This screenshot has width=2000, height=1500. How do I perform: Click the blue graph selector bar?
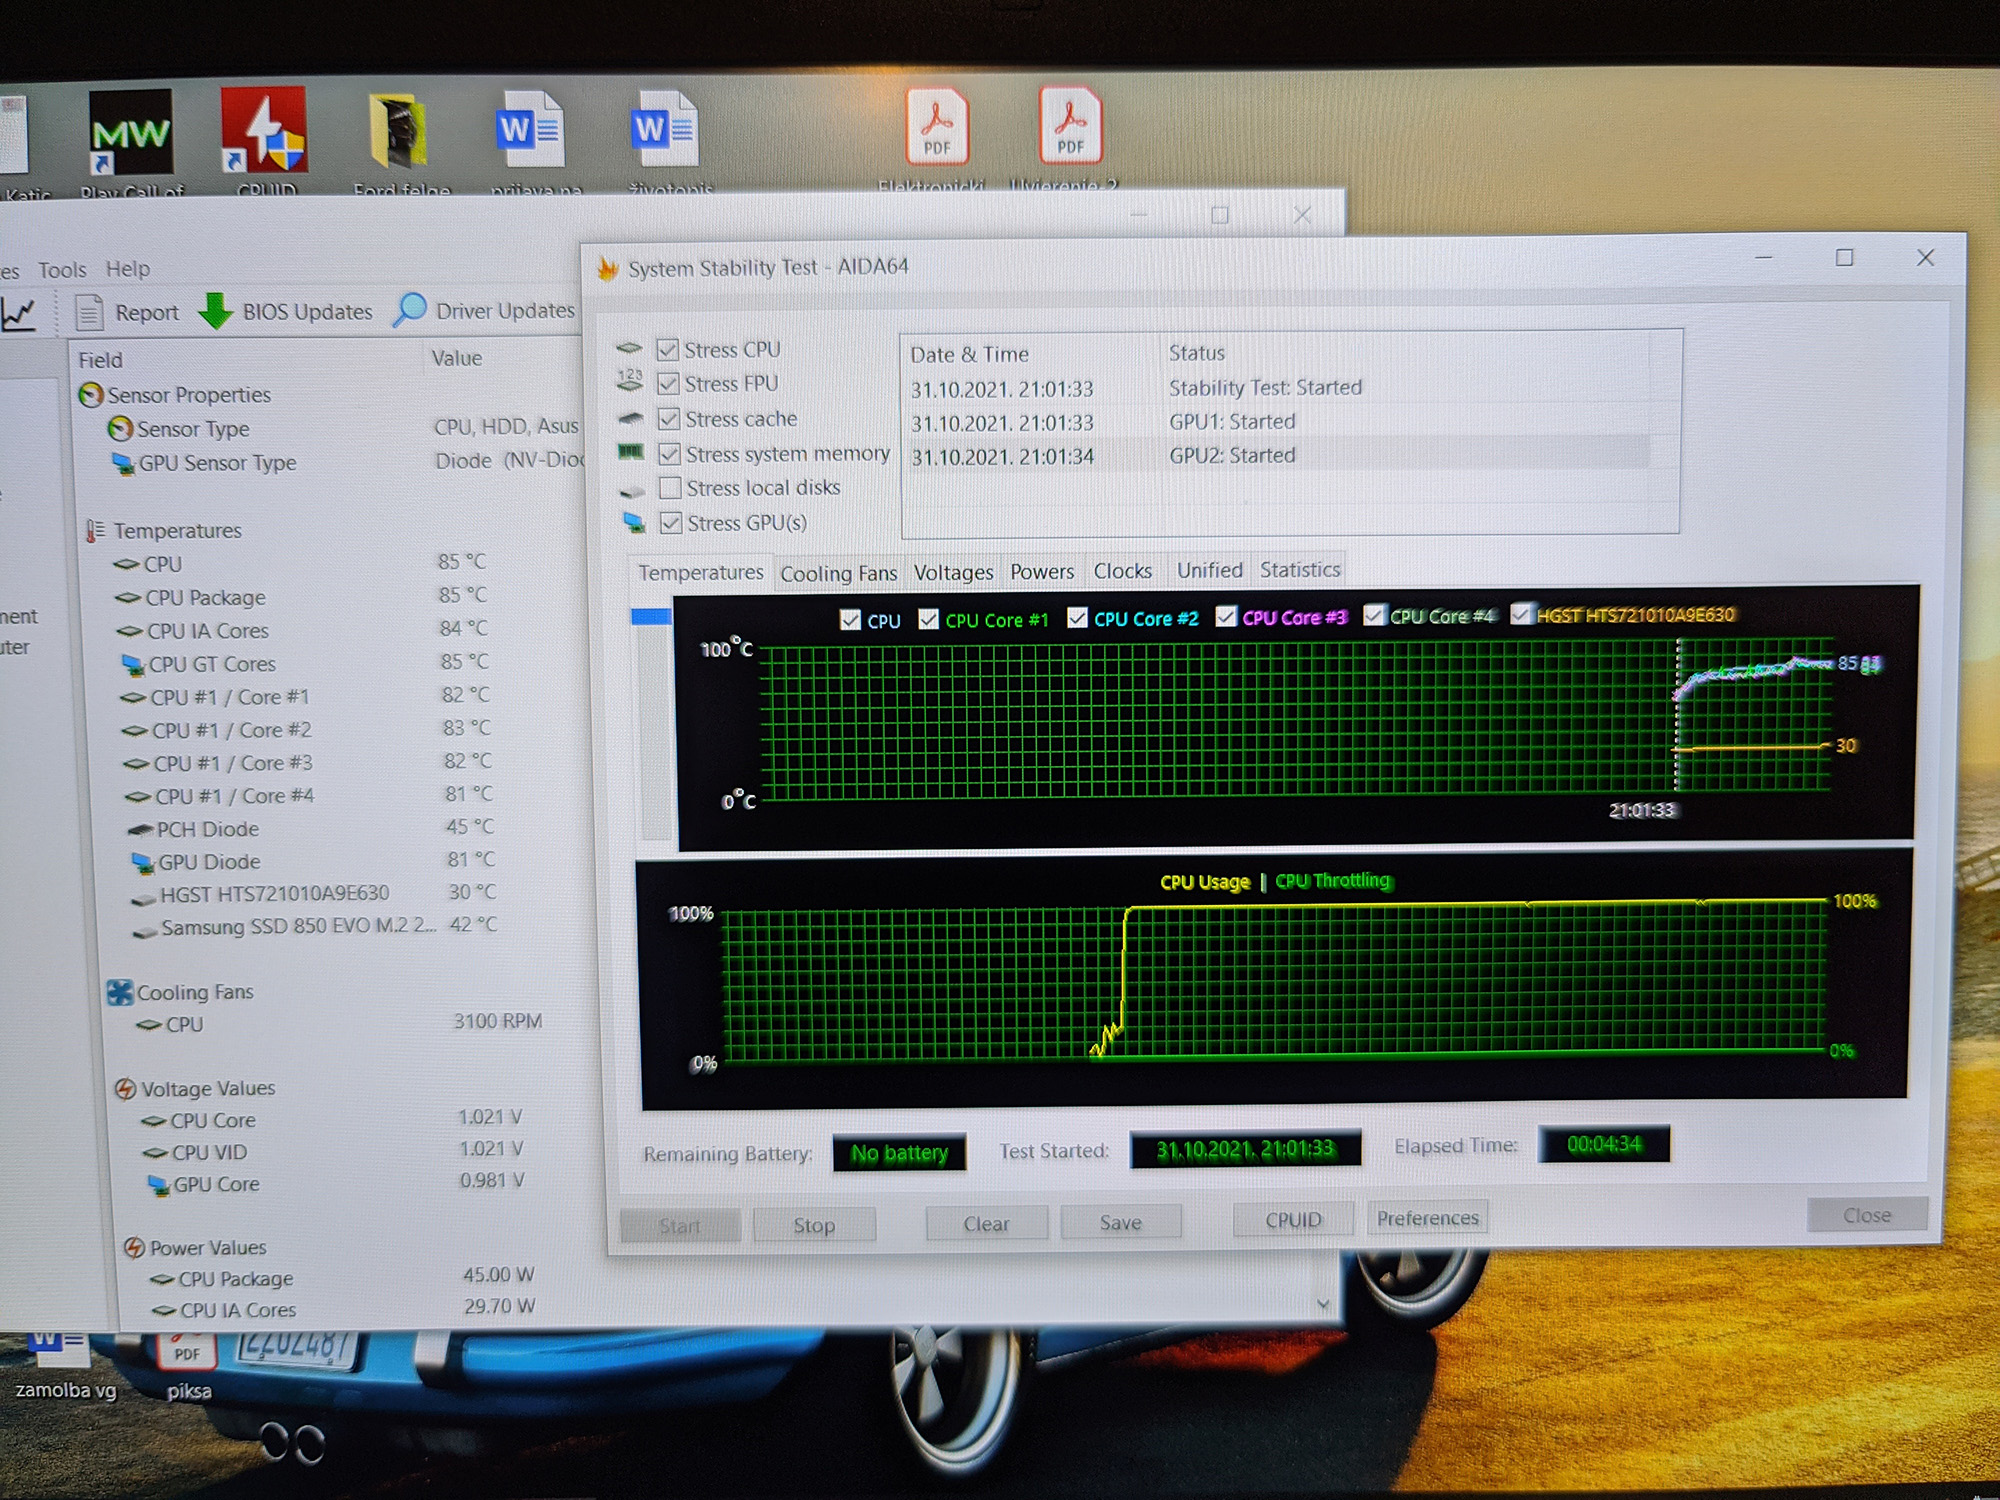point(651,617)
